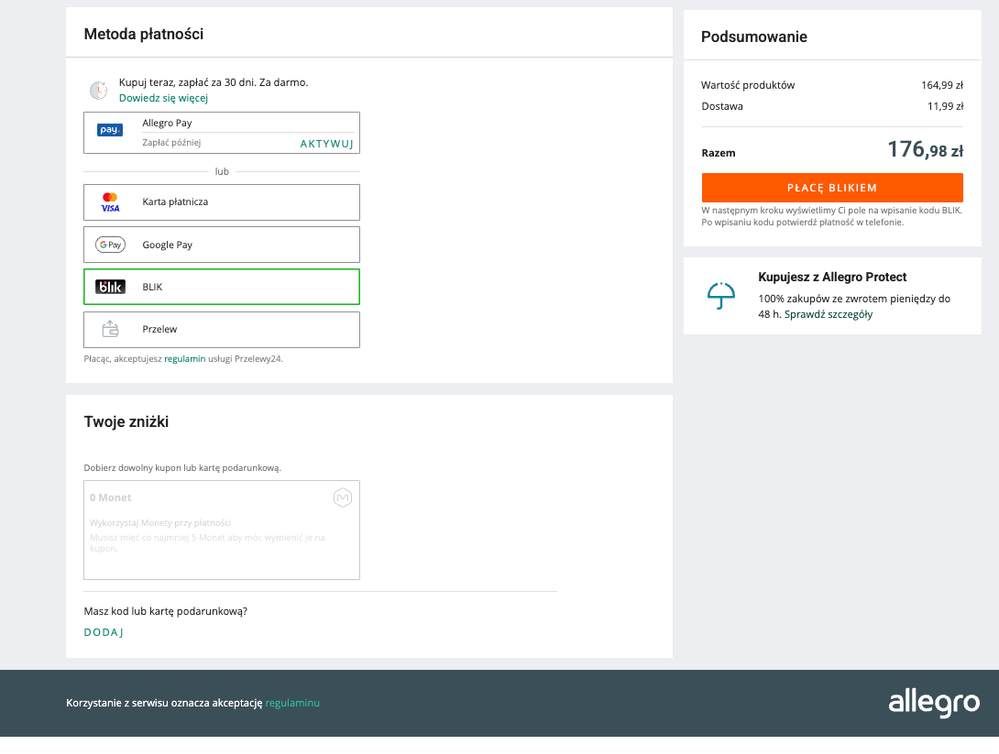999x754 pixels.
Task: Open 'Dowiedz się więcej' link
Action: pos(163,98)
